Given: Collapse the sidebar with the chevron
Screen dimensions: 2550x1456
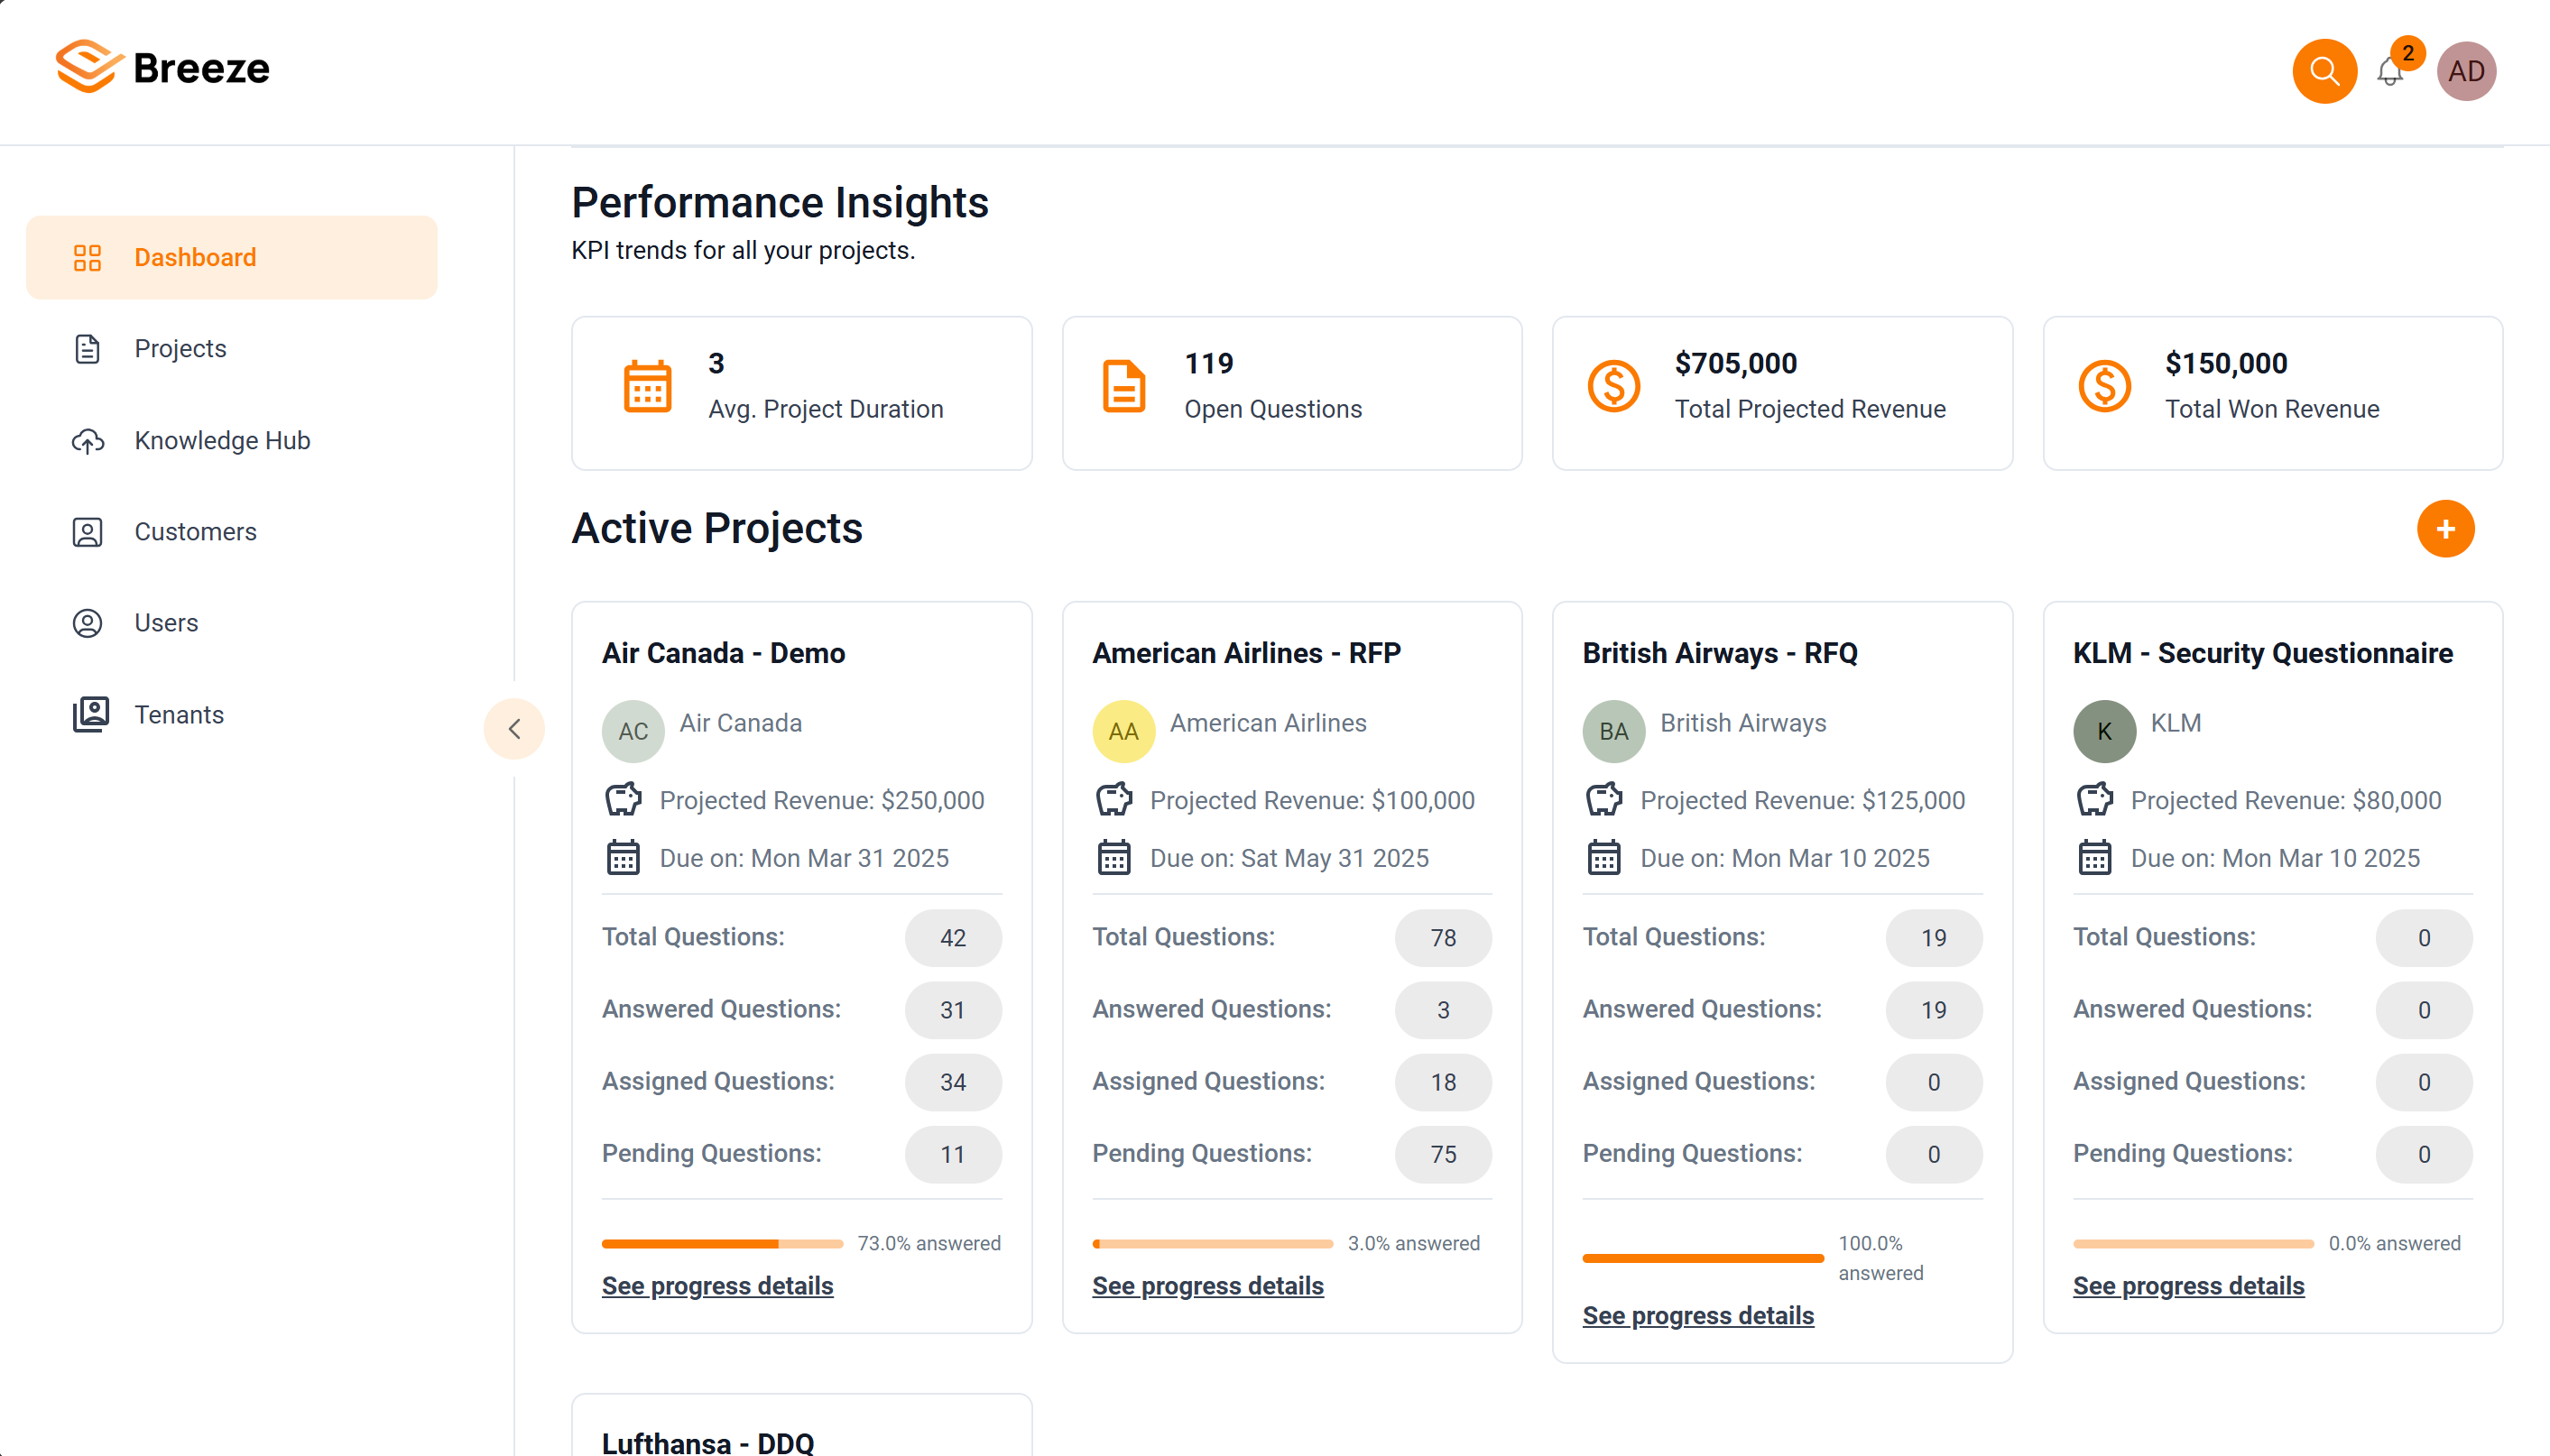Looking at the screenshot, I should point(514,729).
